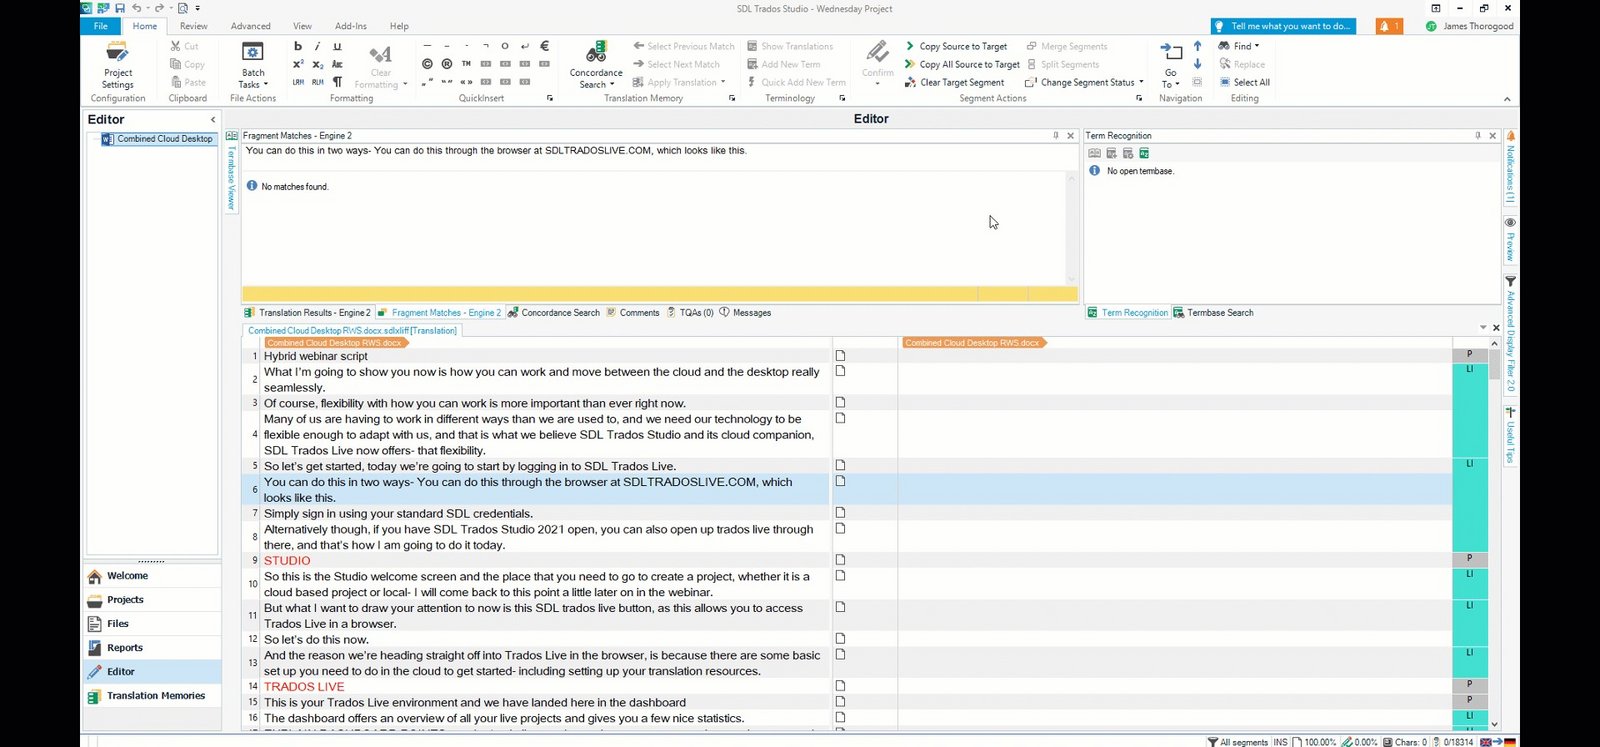
Task: Open the File menu
Action: 101,26
